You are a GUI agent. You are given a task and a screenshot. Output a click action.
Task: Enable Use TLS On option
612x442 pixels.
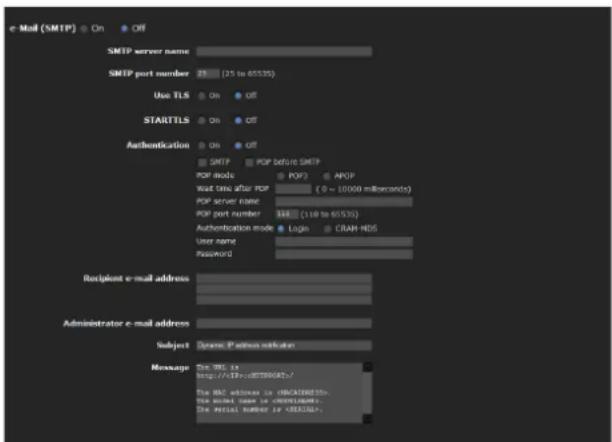pyautogui.click(x=201, y=96)
